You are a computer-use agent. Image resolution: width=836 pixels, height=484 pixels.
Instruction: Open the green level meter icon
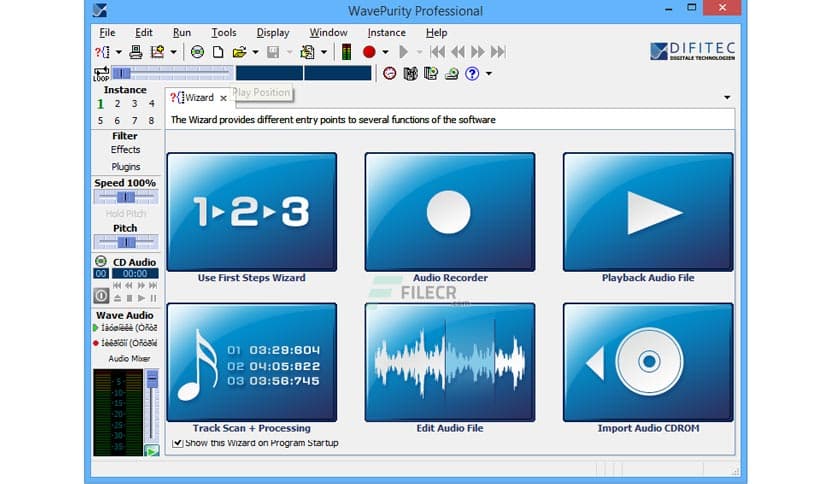[346, 52]
